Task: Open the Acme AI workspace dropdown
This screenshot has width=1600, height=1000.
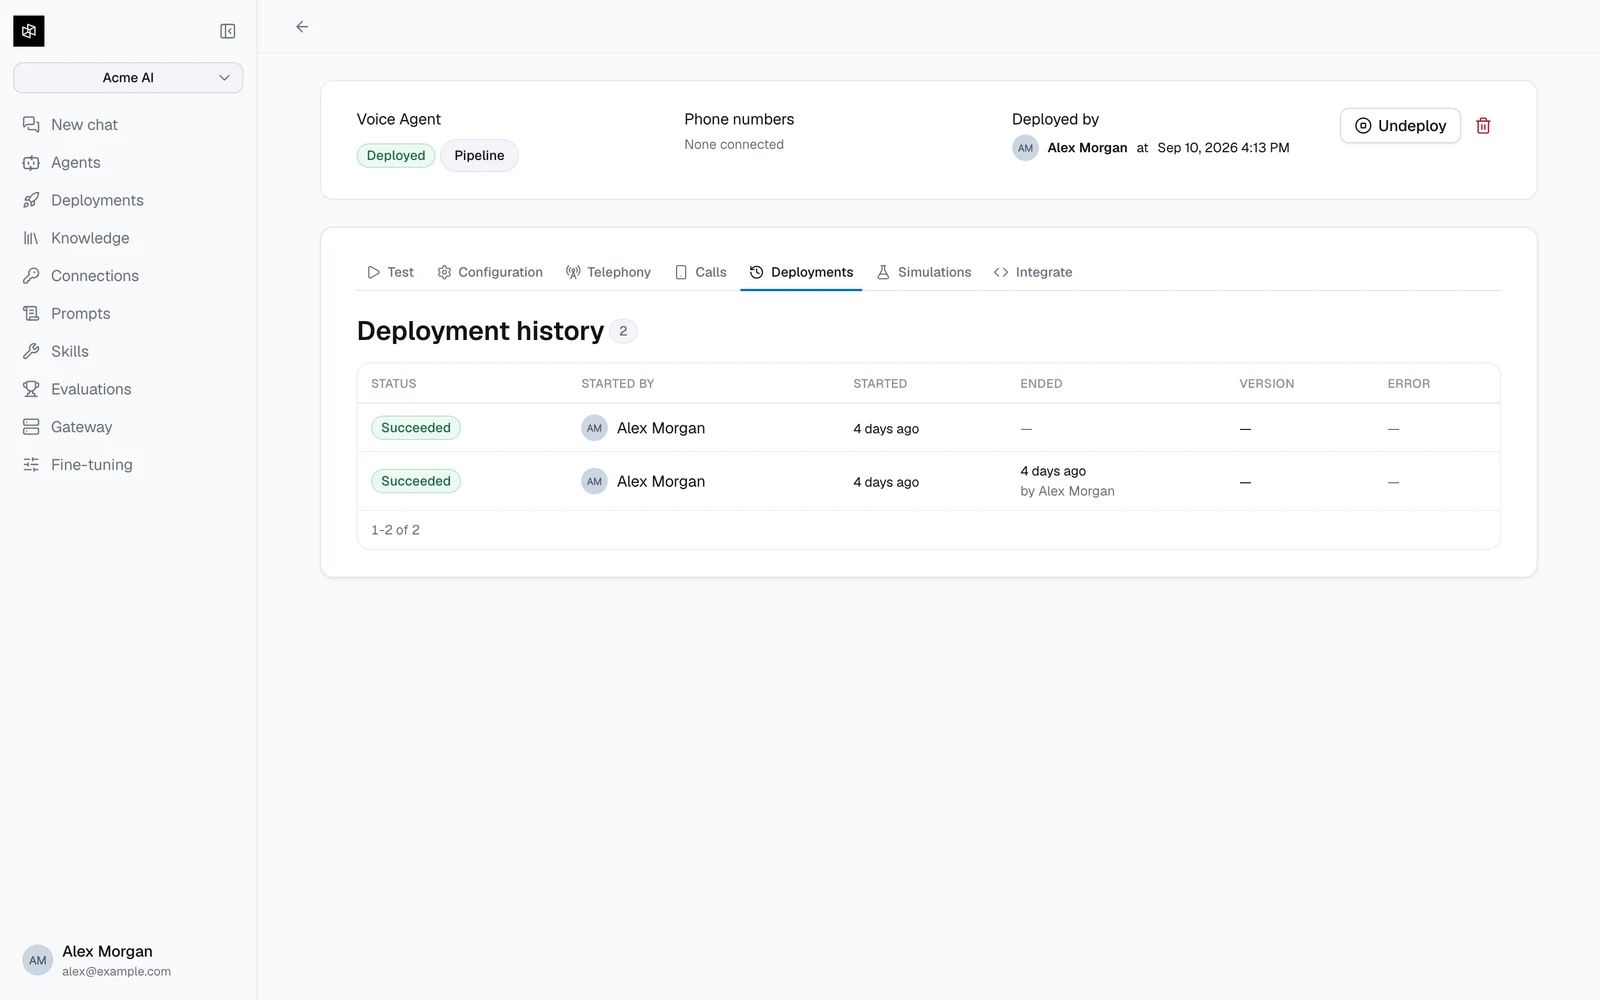Action: tap(128, 78)
